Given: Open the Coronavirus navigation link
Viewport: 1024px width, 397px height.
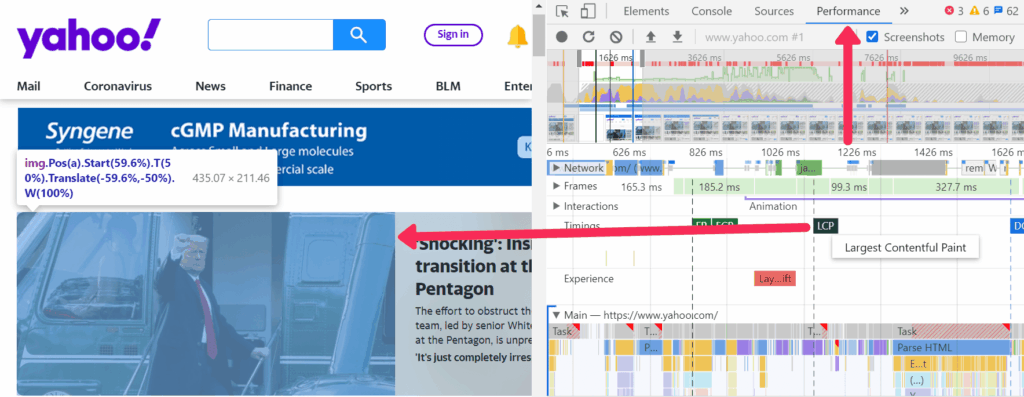Looking at the screenshot, I should click(x=118, y=86).
